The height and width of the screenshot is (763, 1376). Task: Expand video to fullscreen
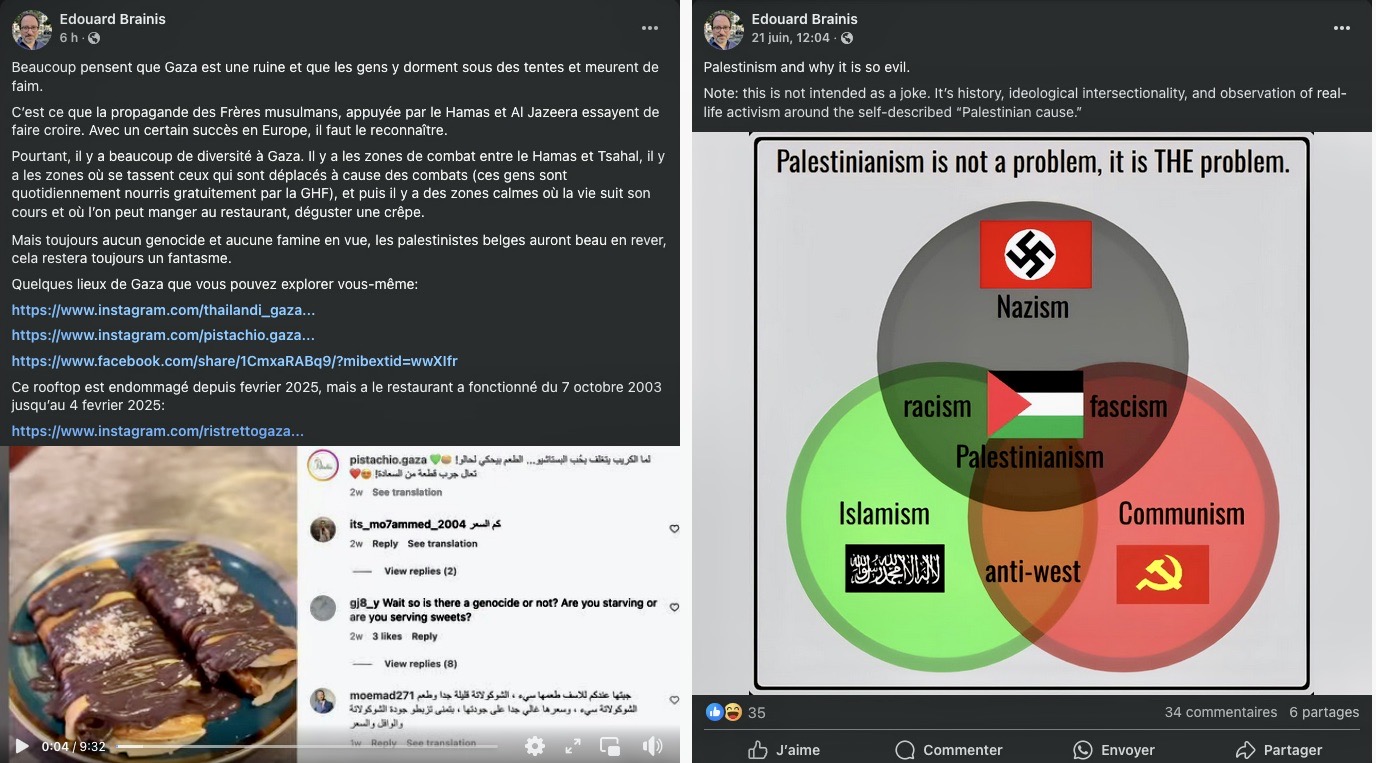click(573, 746)
